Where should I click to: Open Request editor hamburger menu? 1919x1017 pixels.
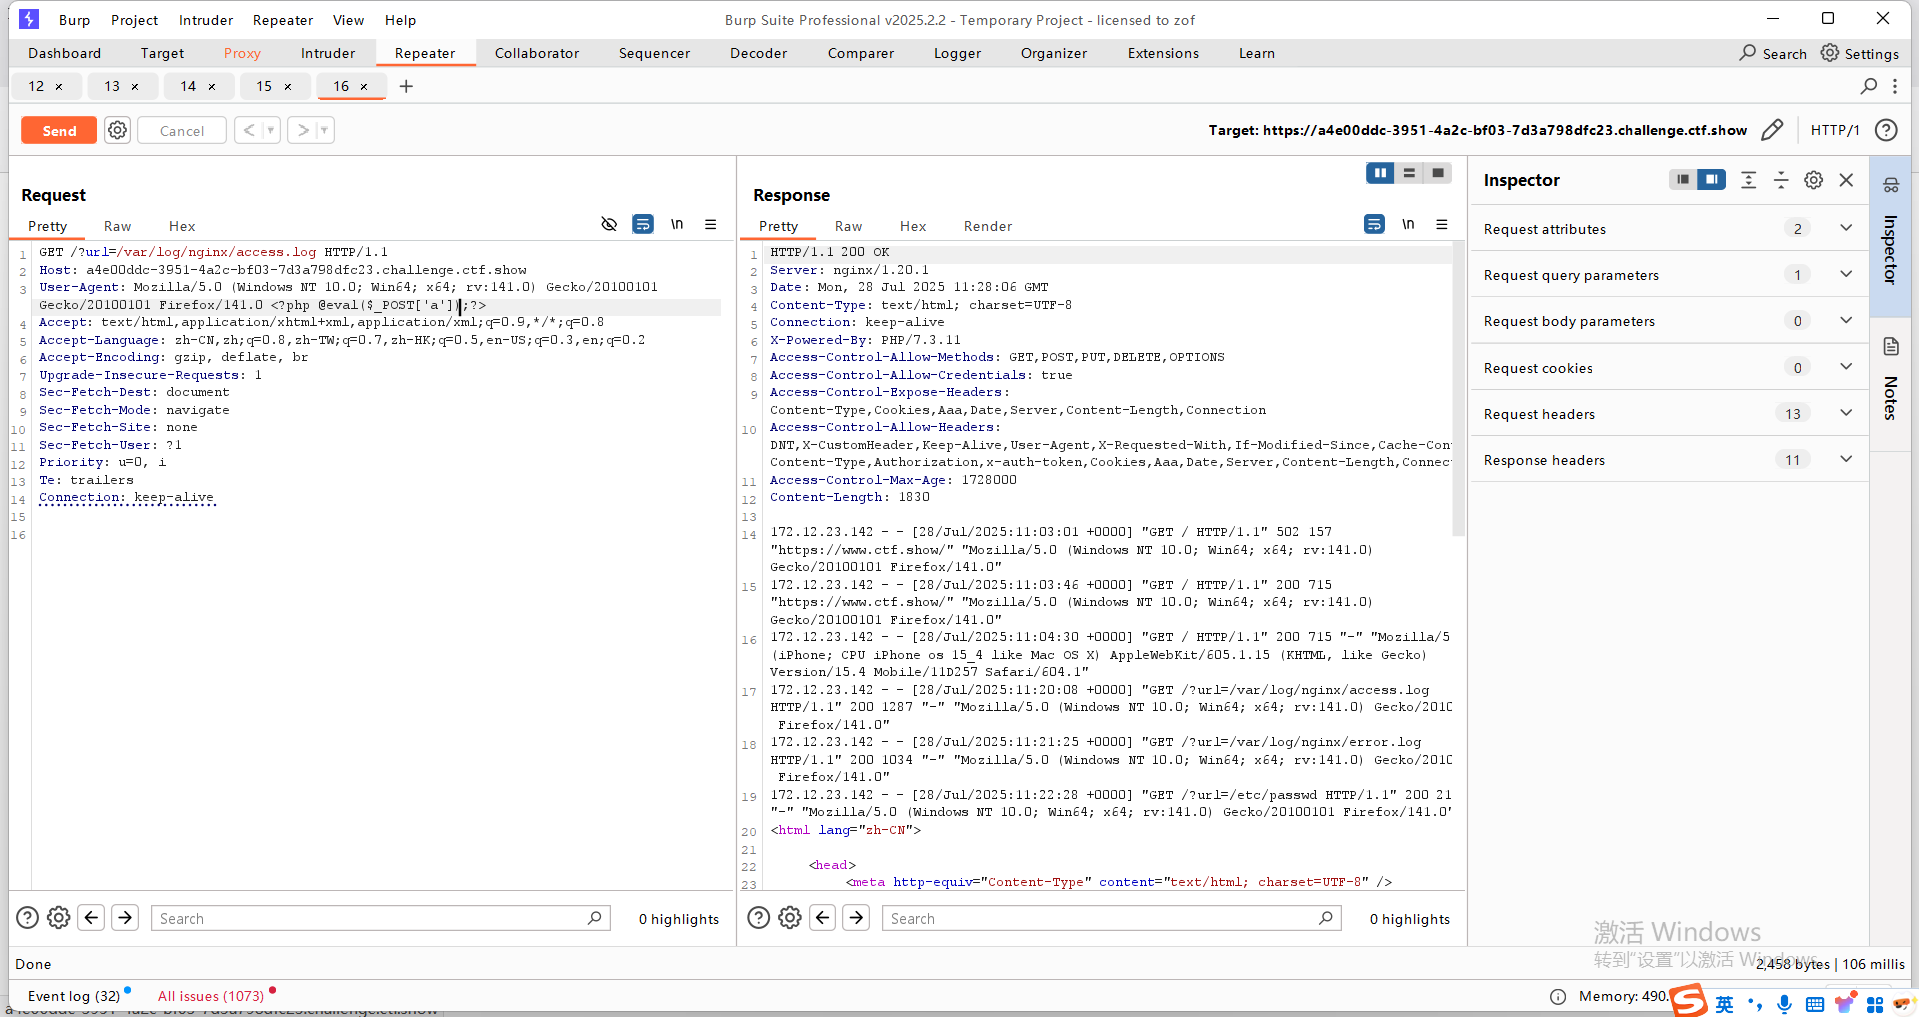(x=711, y=224)
